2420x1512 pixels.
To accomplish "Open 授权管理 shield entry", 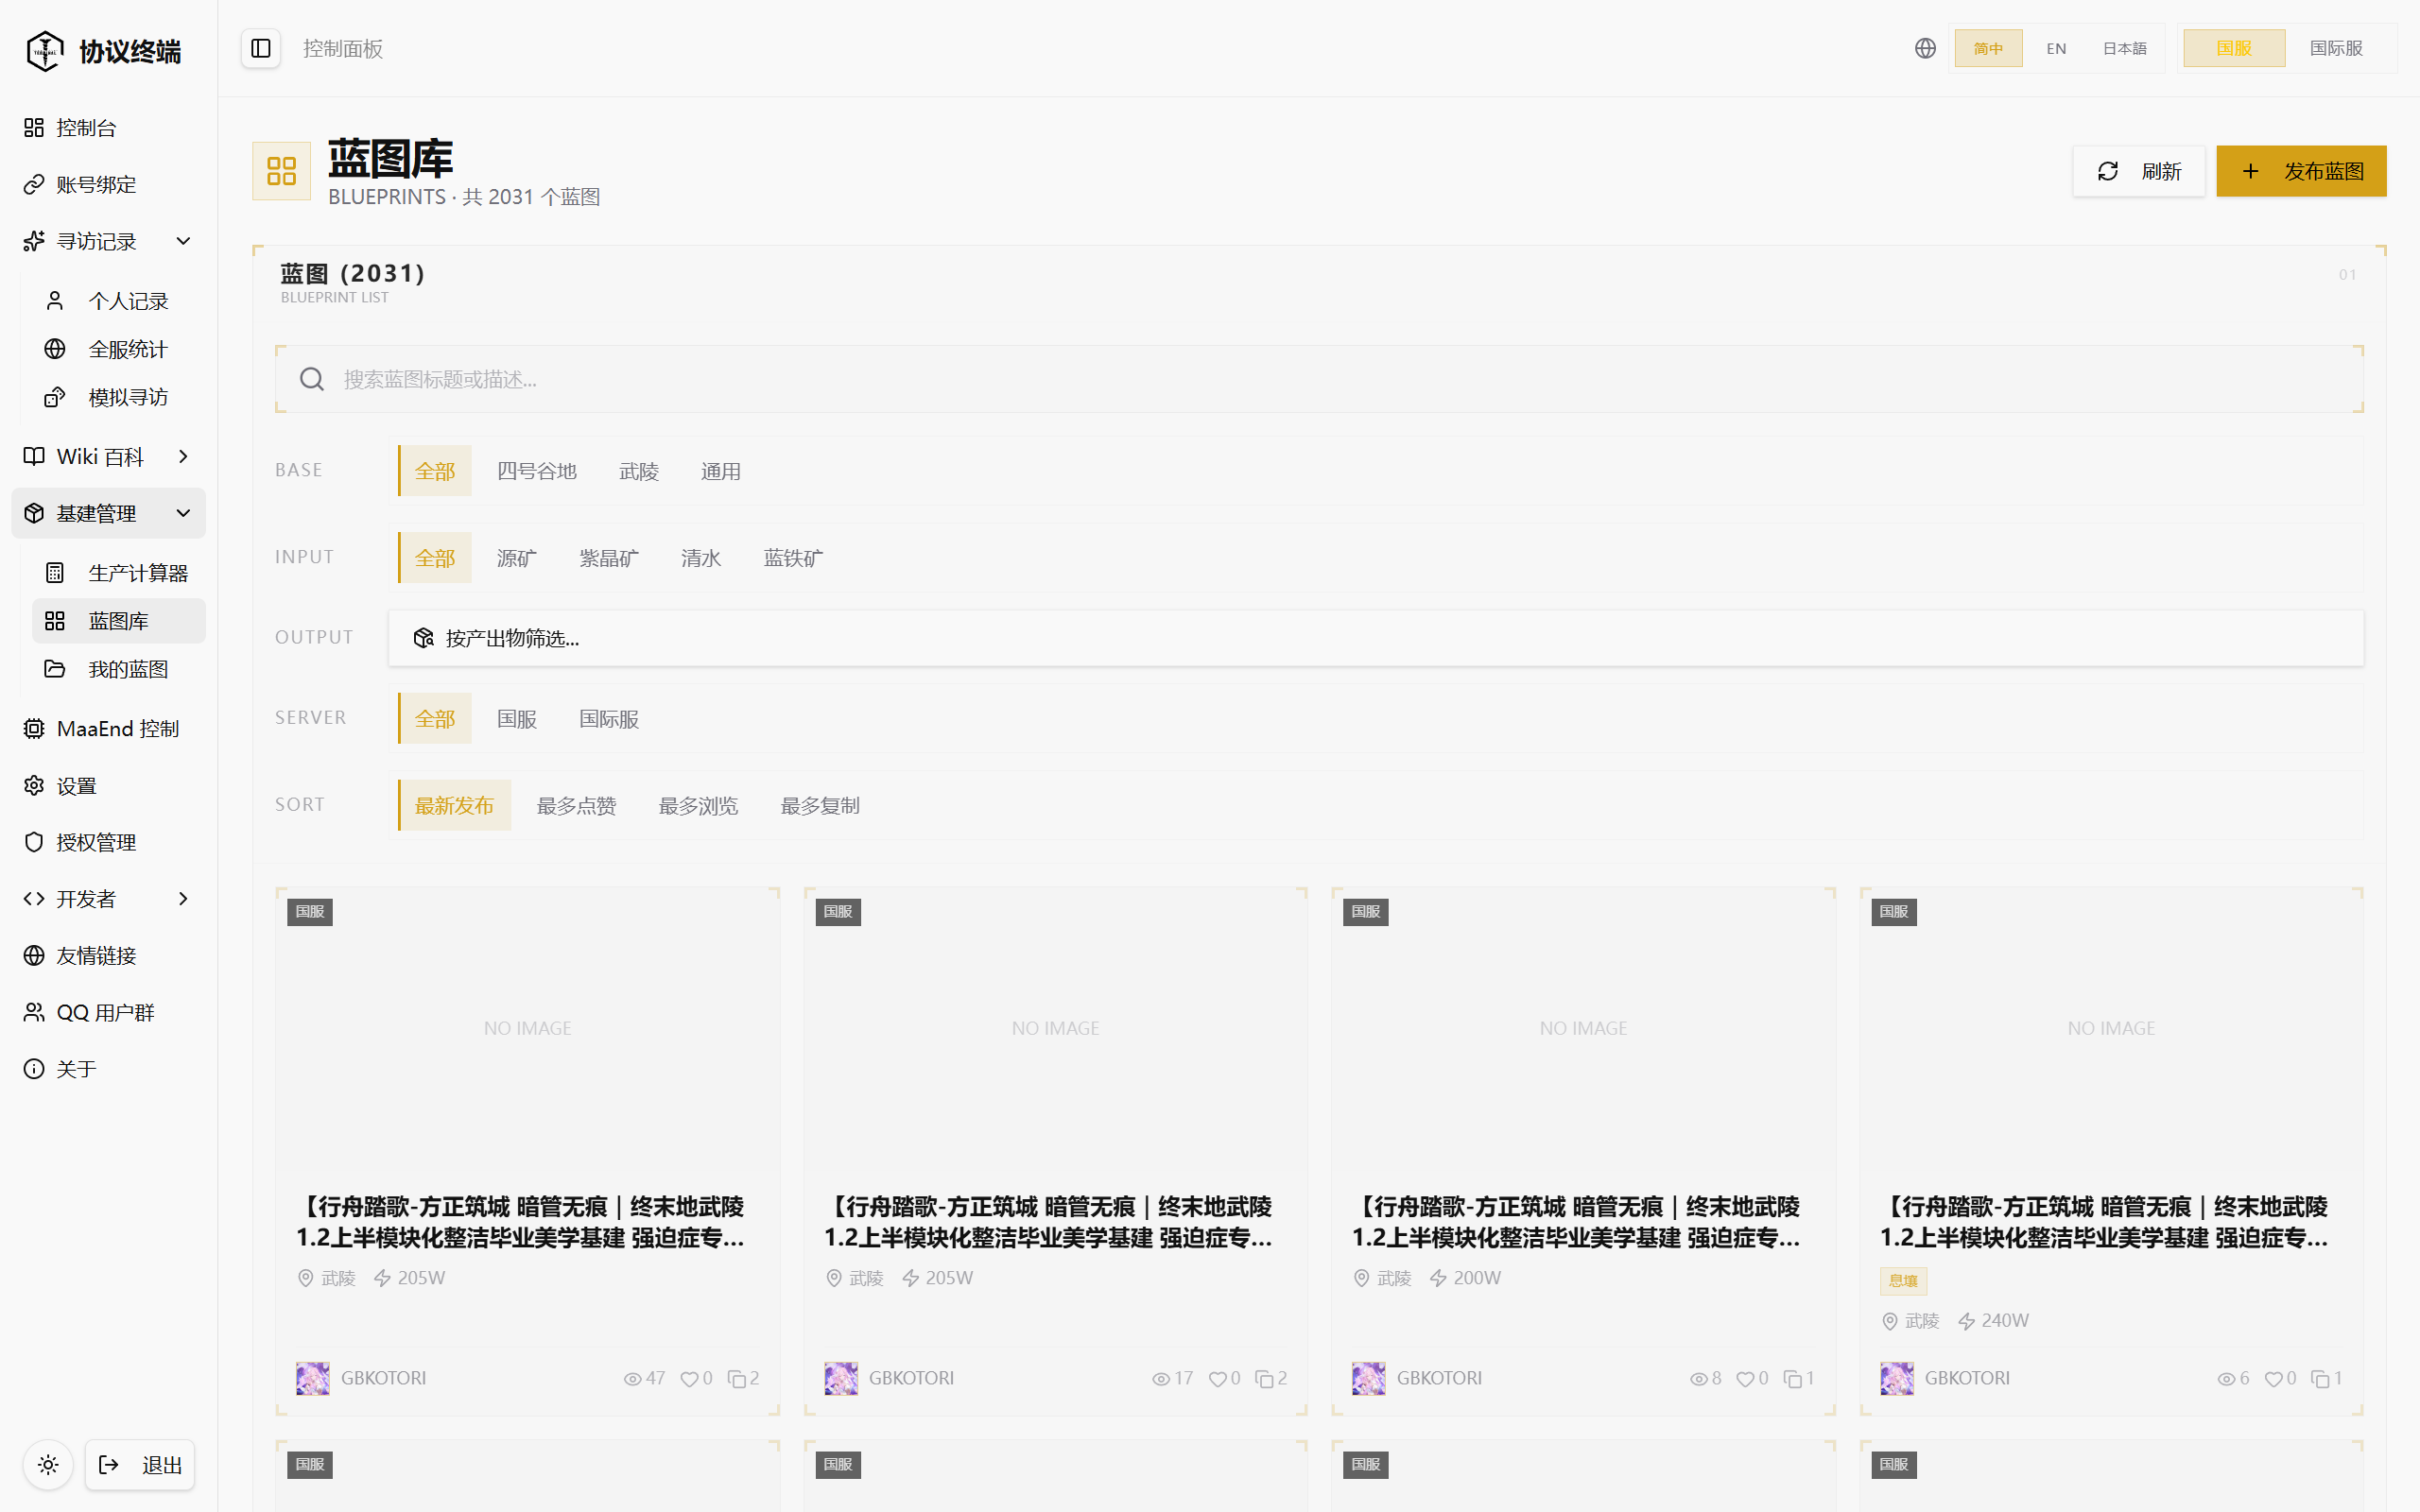I will point(108,842).
